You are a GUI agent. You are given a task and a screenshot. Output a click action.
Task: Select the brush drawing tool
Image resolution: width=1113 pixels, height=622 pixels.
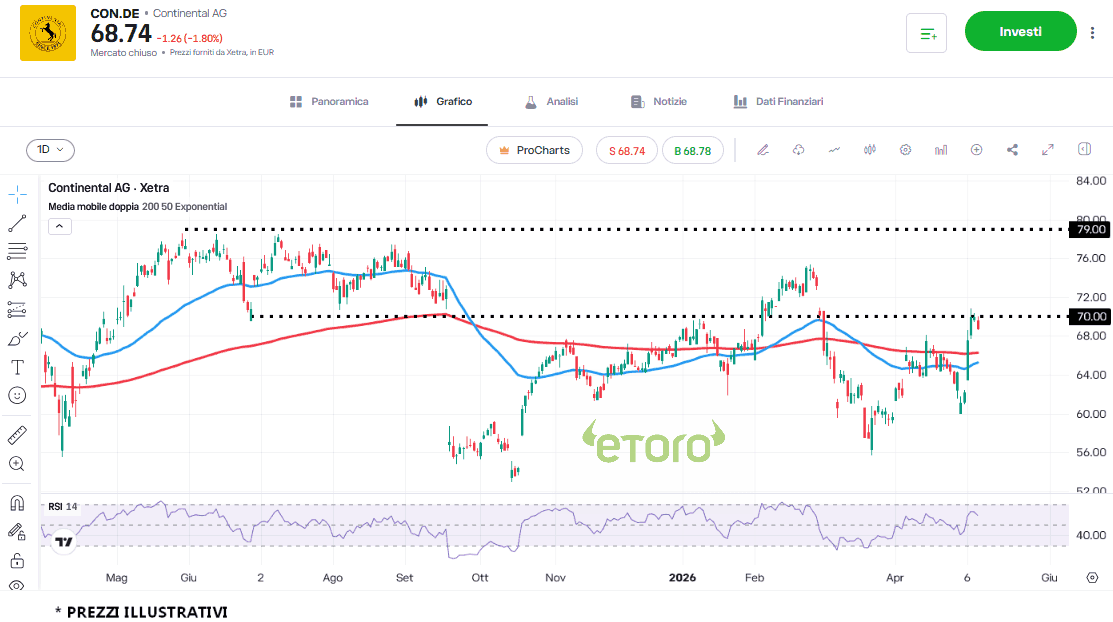pos(18,338)
